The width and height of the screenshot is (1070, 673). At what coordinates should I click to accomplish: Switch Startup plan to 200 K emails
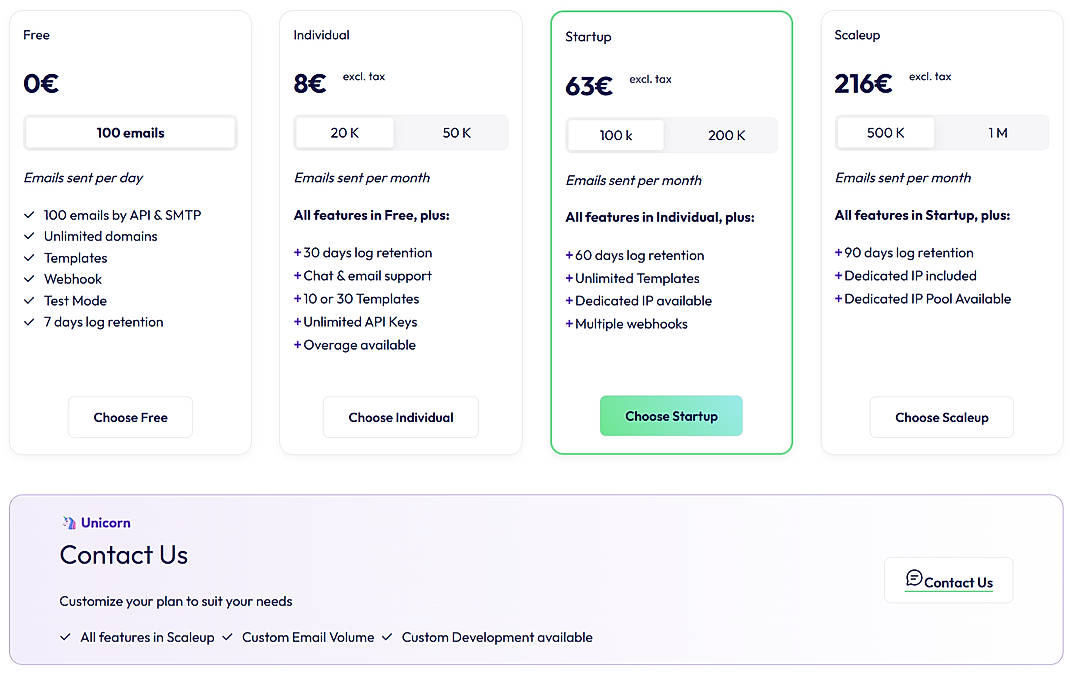point(724,133)
